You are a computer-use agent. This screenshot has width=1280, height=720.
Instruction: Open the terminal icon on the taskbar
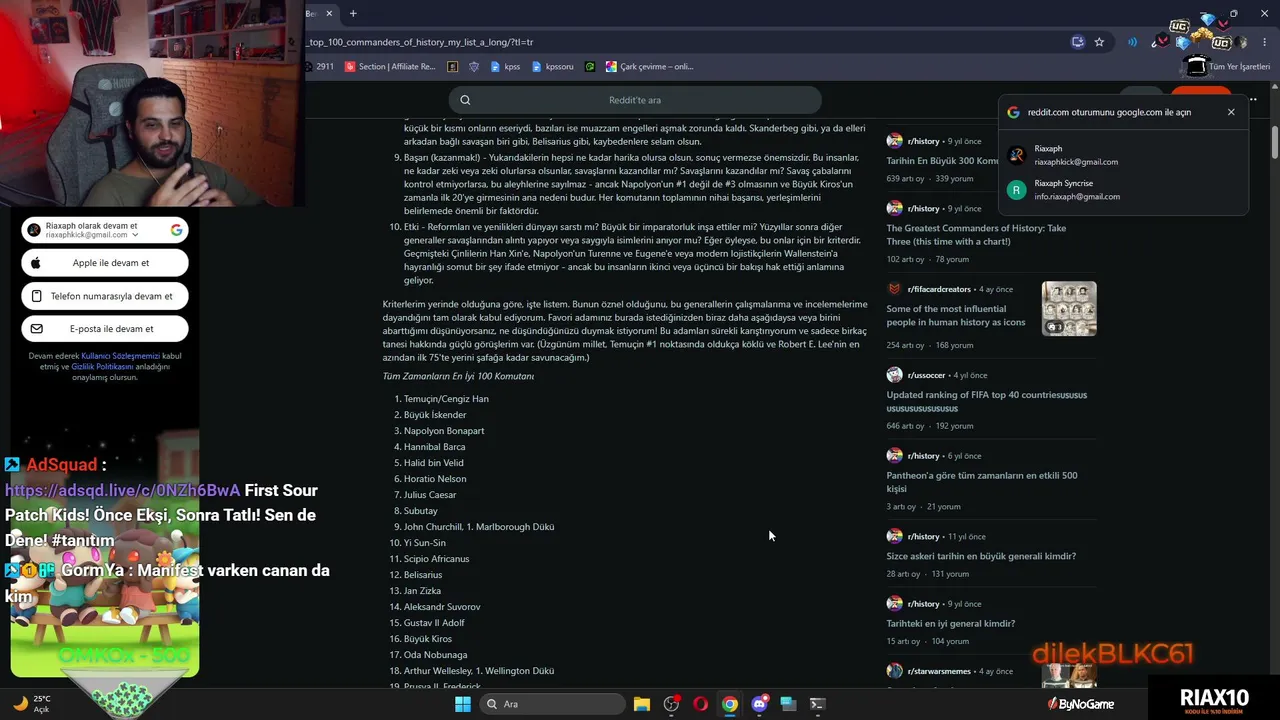817,704
